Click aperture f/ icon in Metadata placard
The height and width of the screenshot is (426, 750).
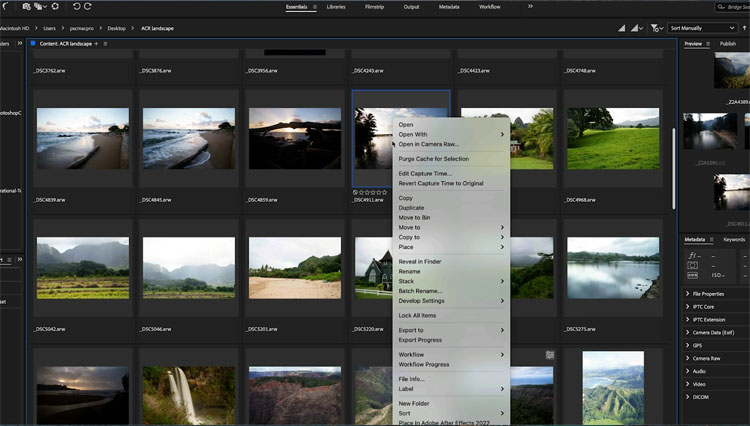click(x=693, y=255)
